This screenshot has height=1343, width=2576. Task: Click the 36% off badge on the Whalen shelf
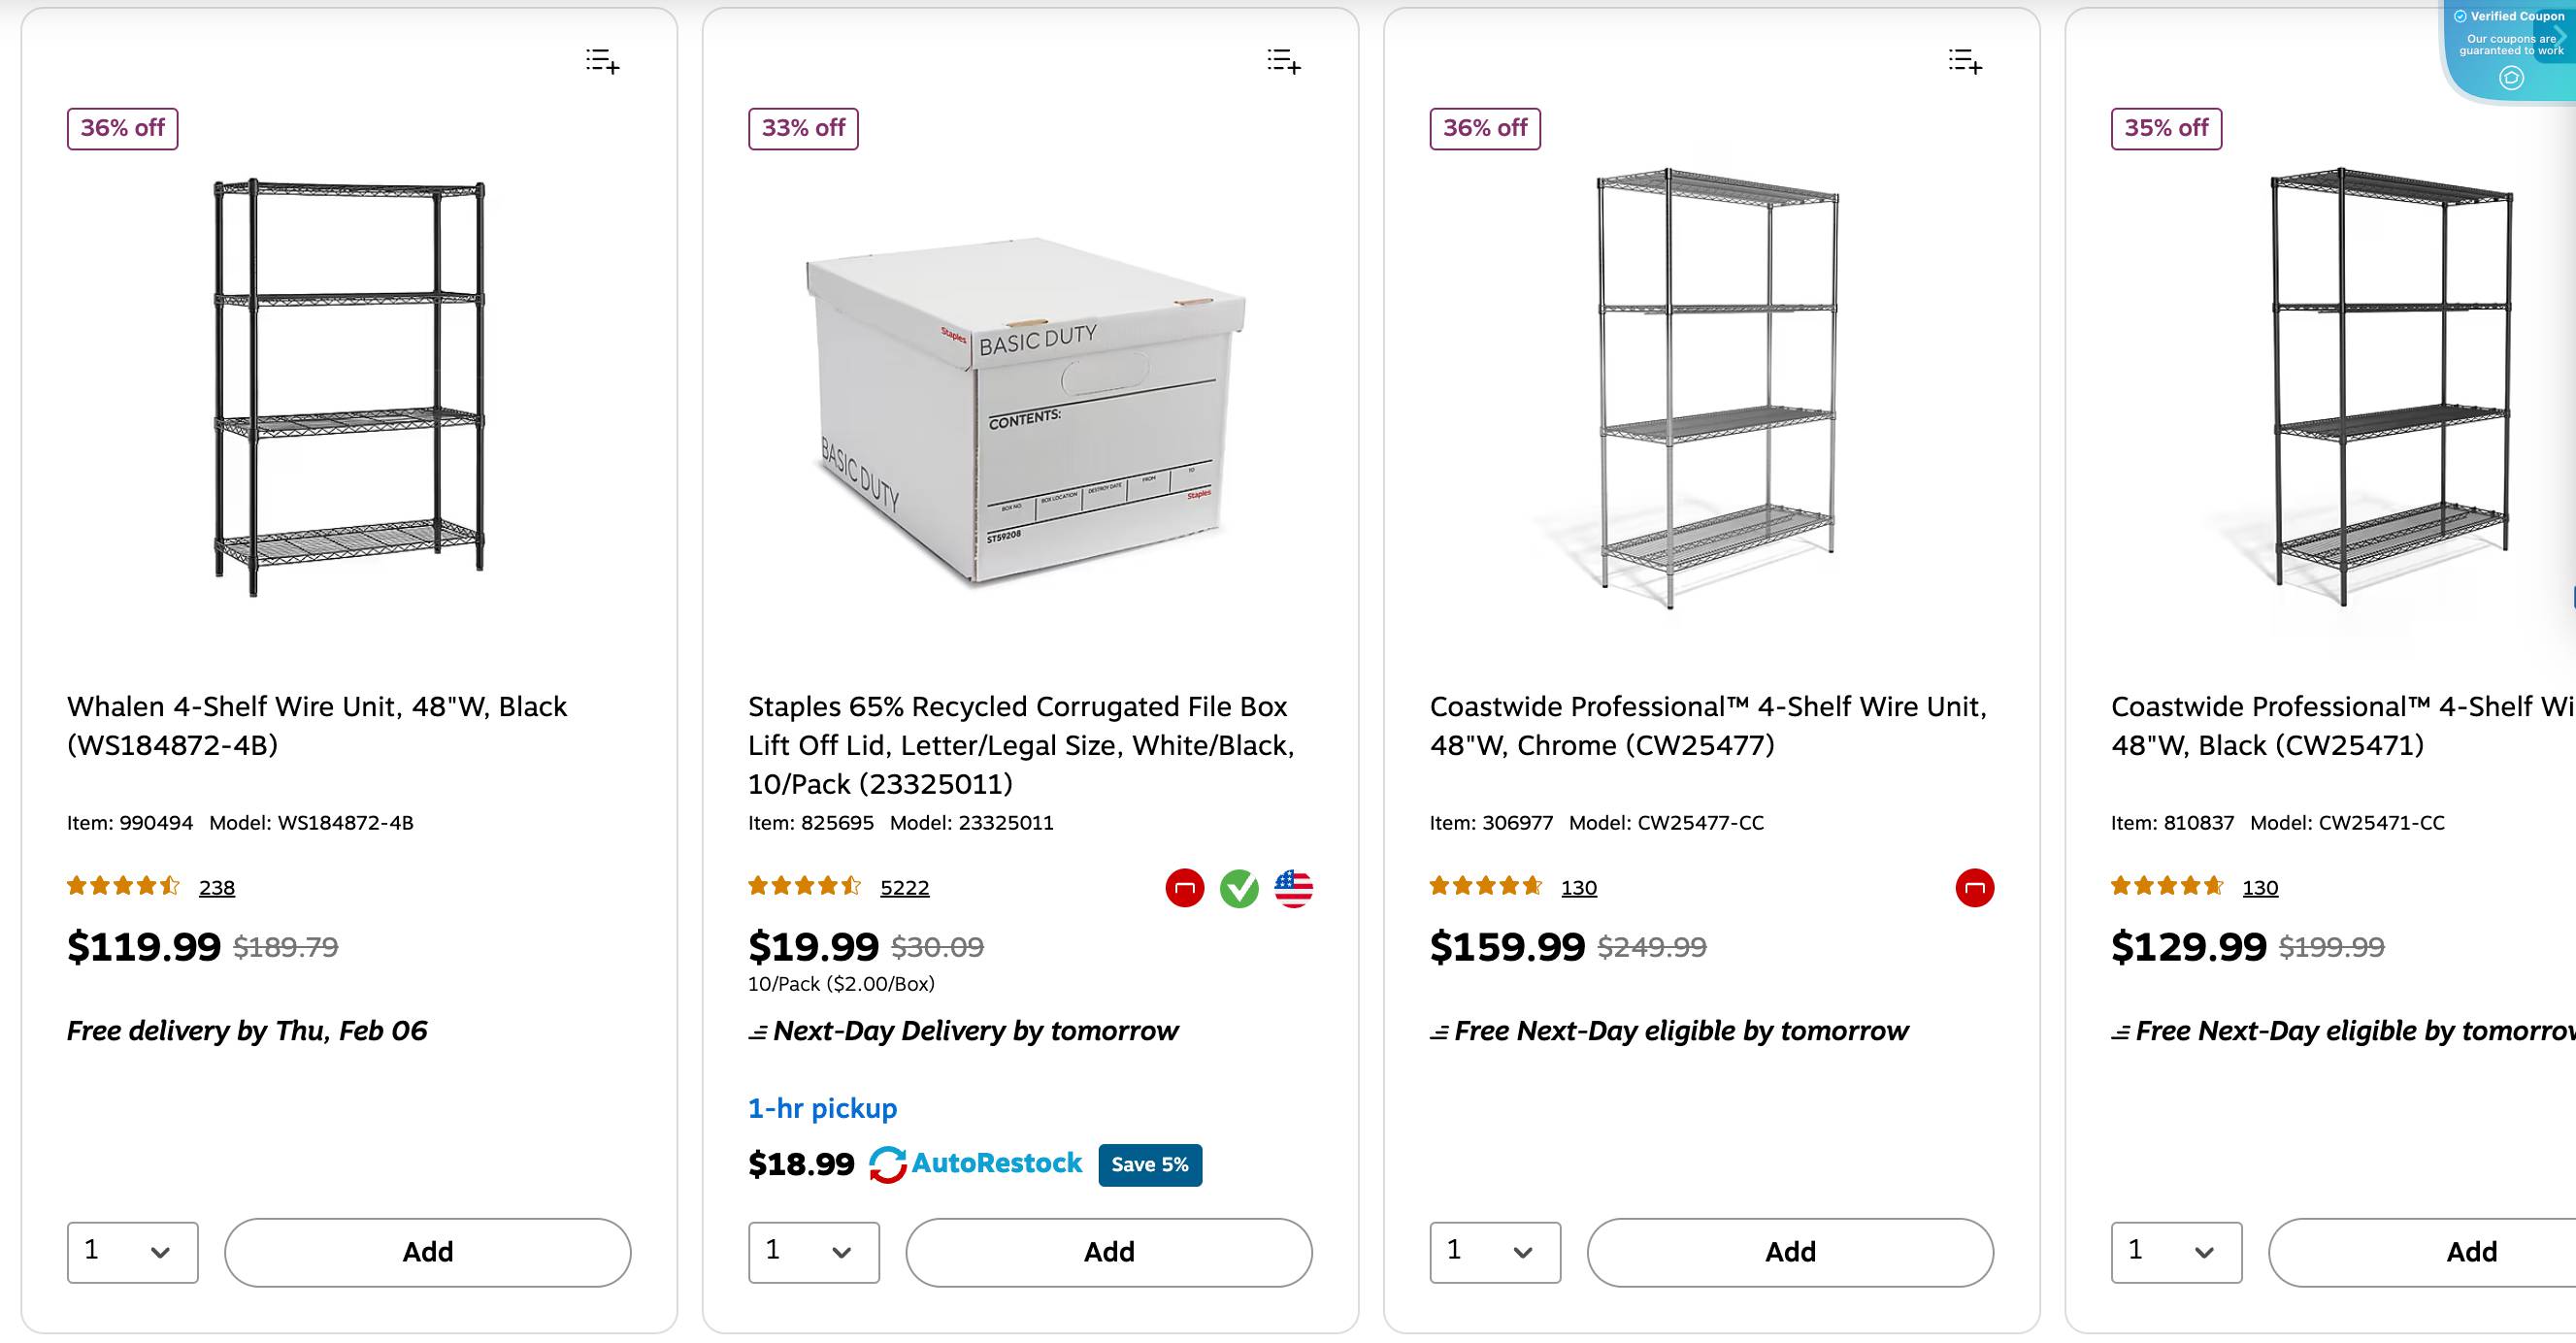coord(121,127)
